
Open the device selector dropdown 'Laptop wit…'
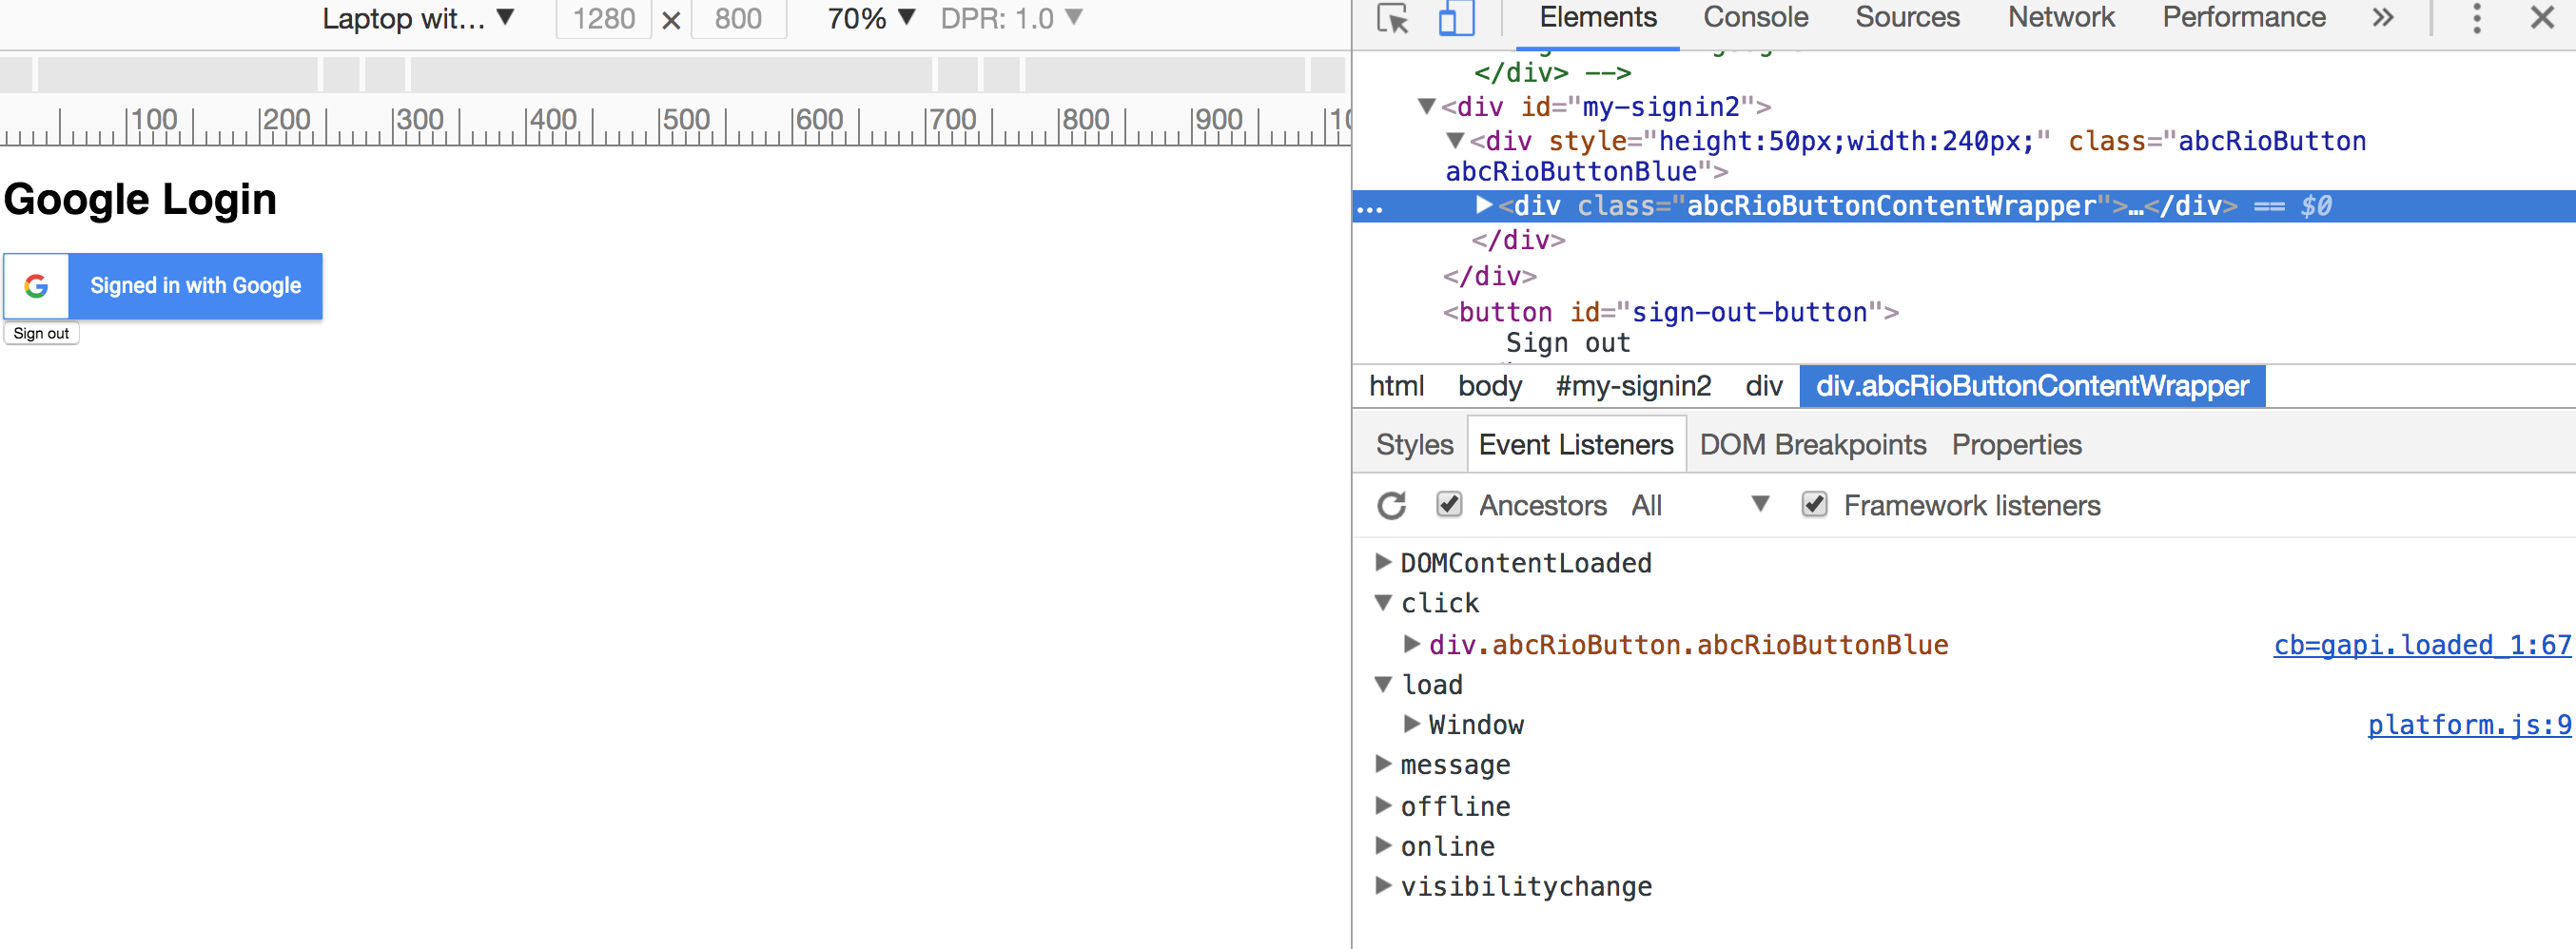418,18
